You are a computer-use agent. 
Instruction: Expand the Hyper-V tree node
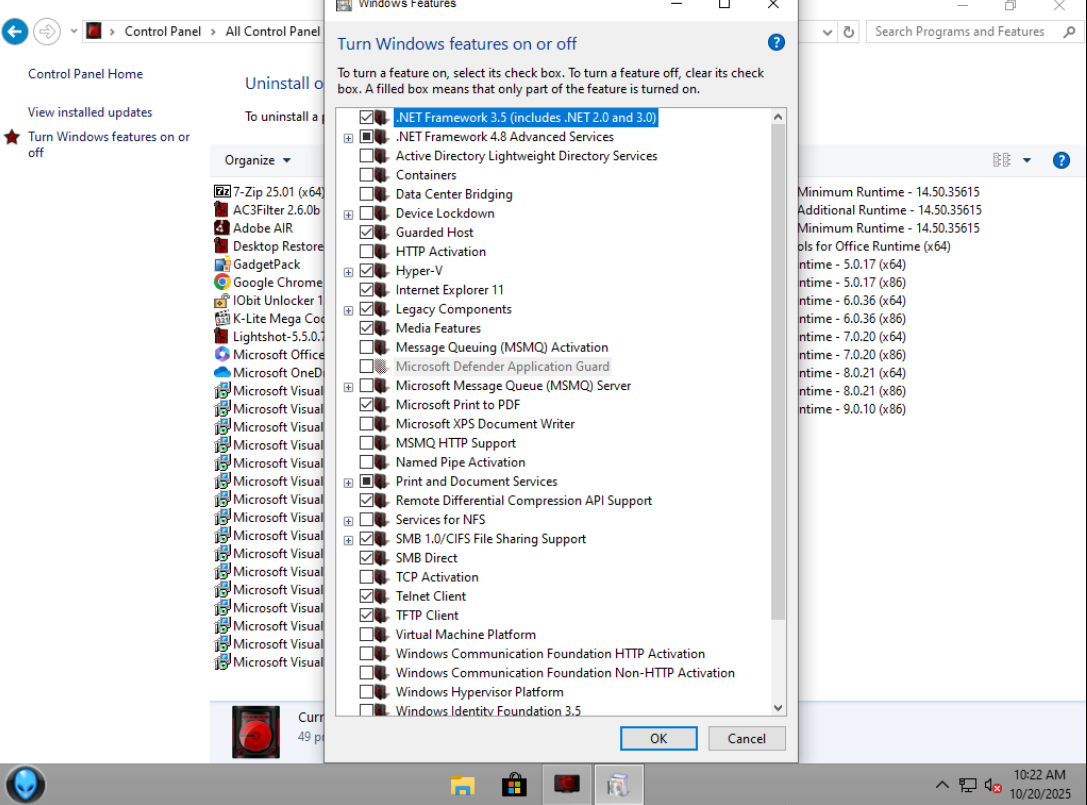click(x=349, y=272)
